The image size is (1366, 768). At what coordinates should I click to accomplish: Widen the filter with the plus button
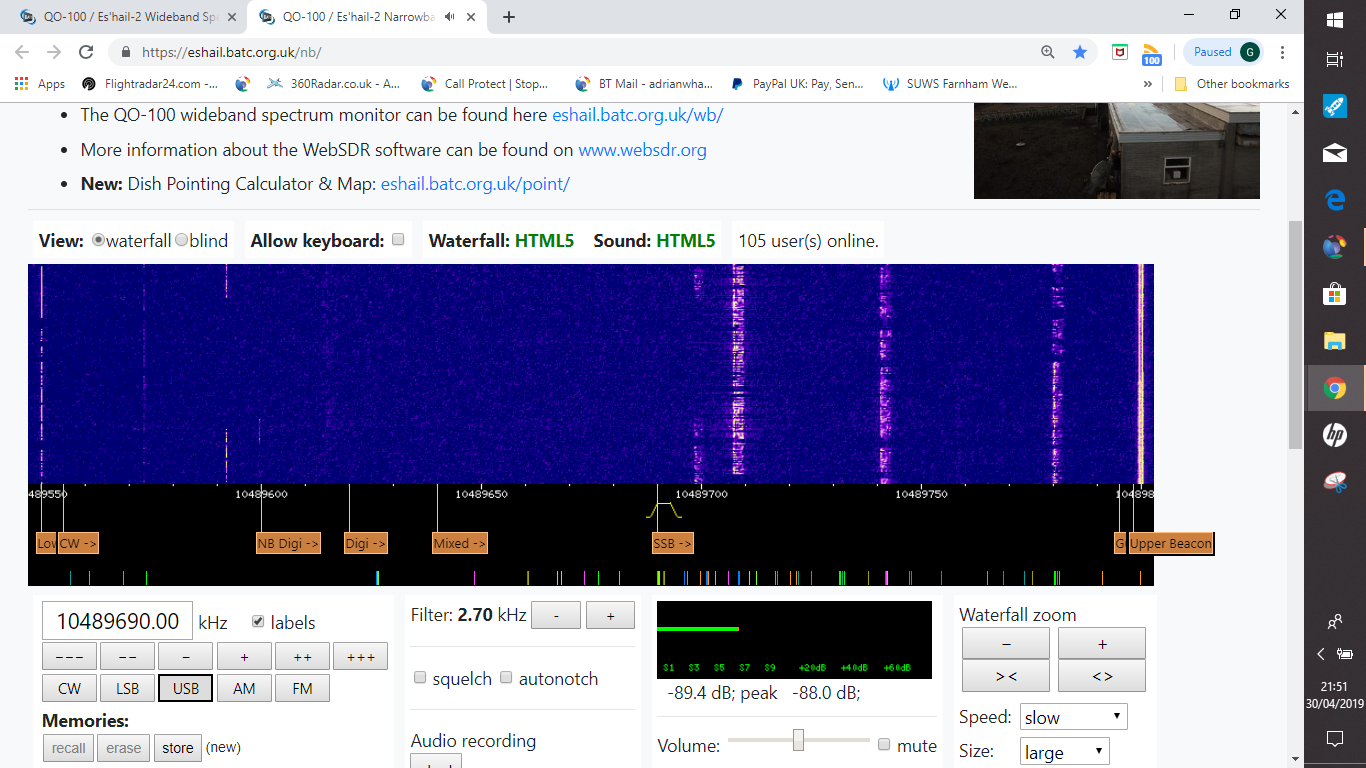click(x=610, y=616)
